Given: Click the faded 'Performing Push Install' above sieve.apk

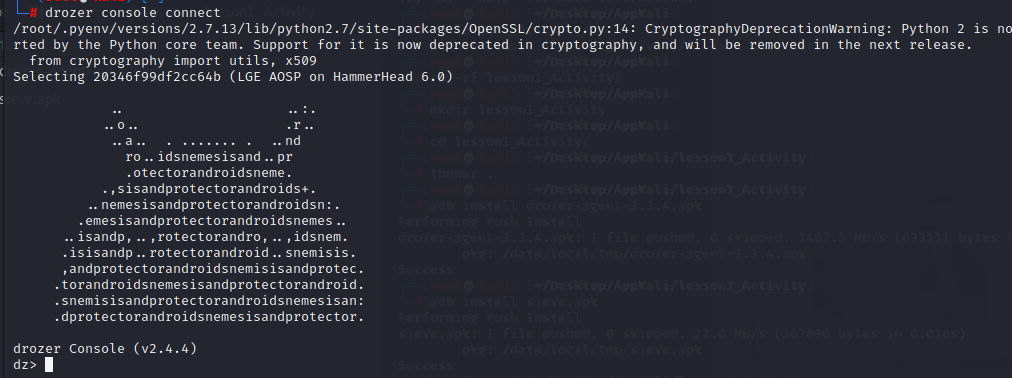Looking at the screenshot, I should point(490,317).
